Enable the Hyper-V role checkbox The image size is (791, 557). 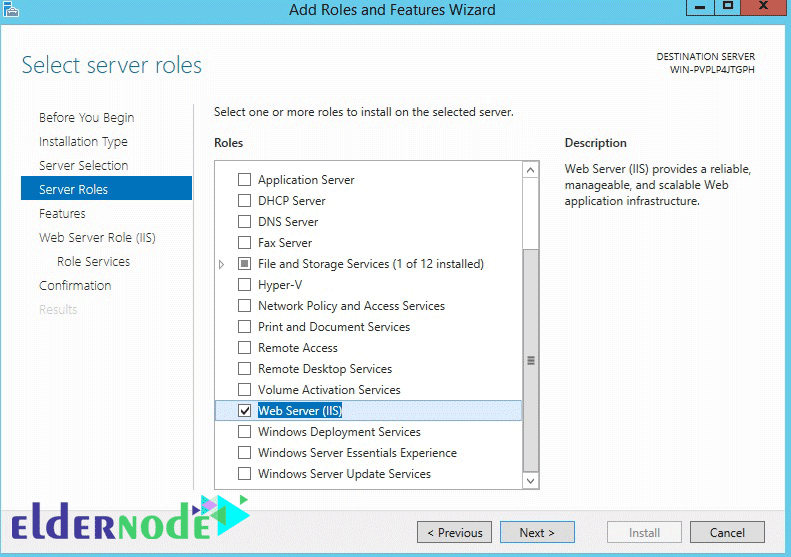coord(244,285)
